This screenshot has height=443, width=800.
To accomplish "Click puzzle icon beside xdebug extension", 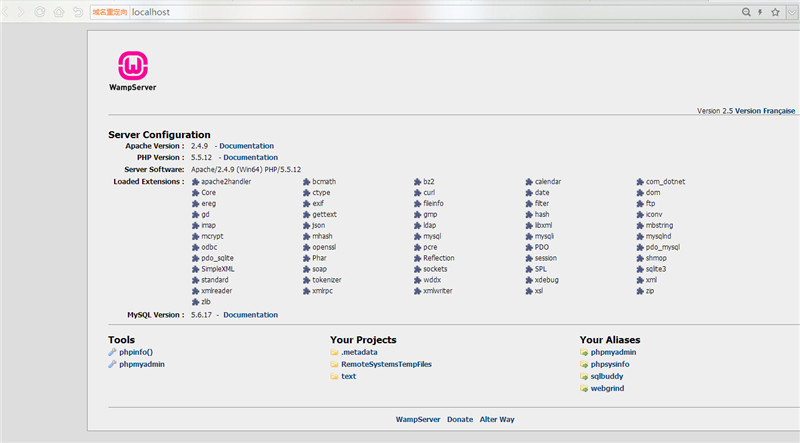I will 529,280.
